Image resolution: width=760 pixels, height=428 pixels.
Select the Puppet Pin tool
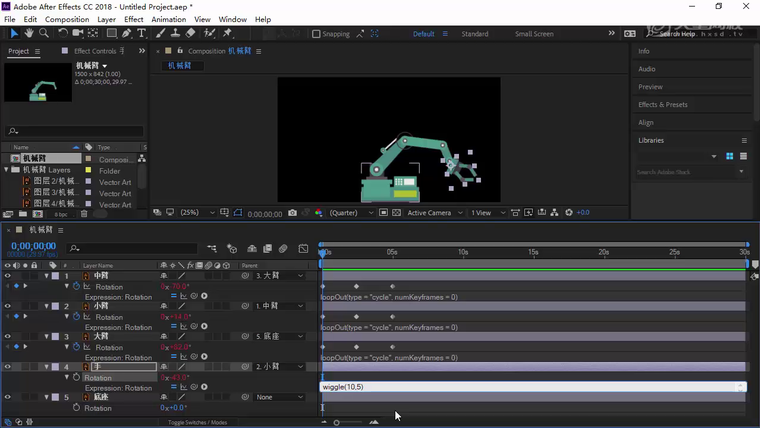coord(227,33)
